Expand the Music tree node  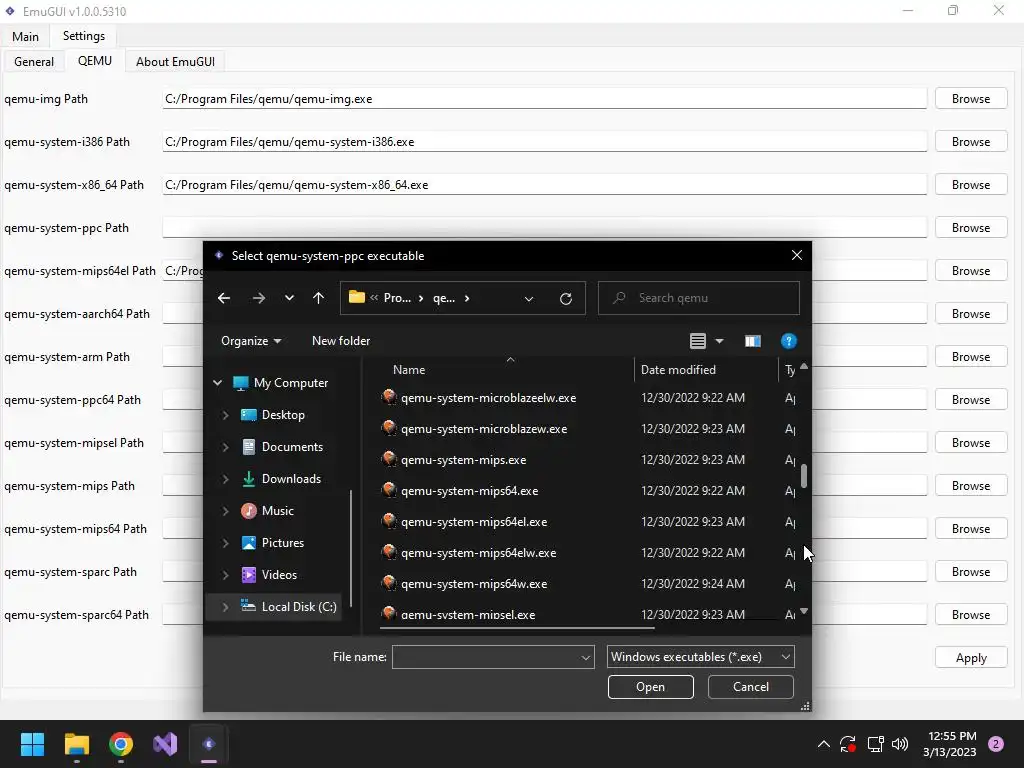click(225, 511)
